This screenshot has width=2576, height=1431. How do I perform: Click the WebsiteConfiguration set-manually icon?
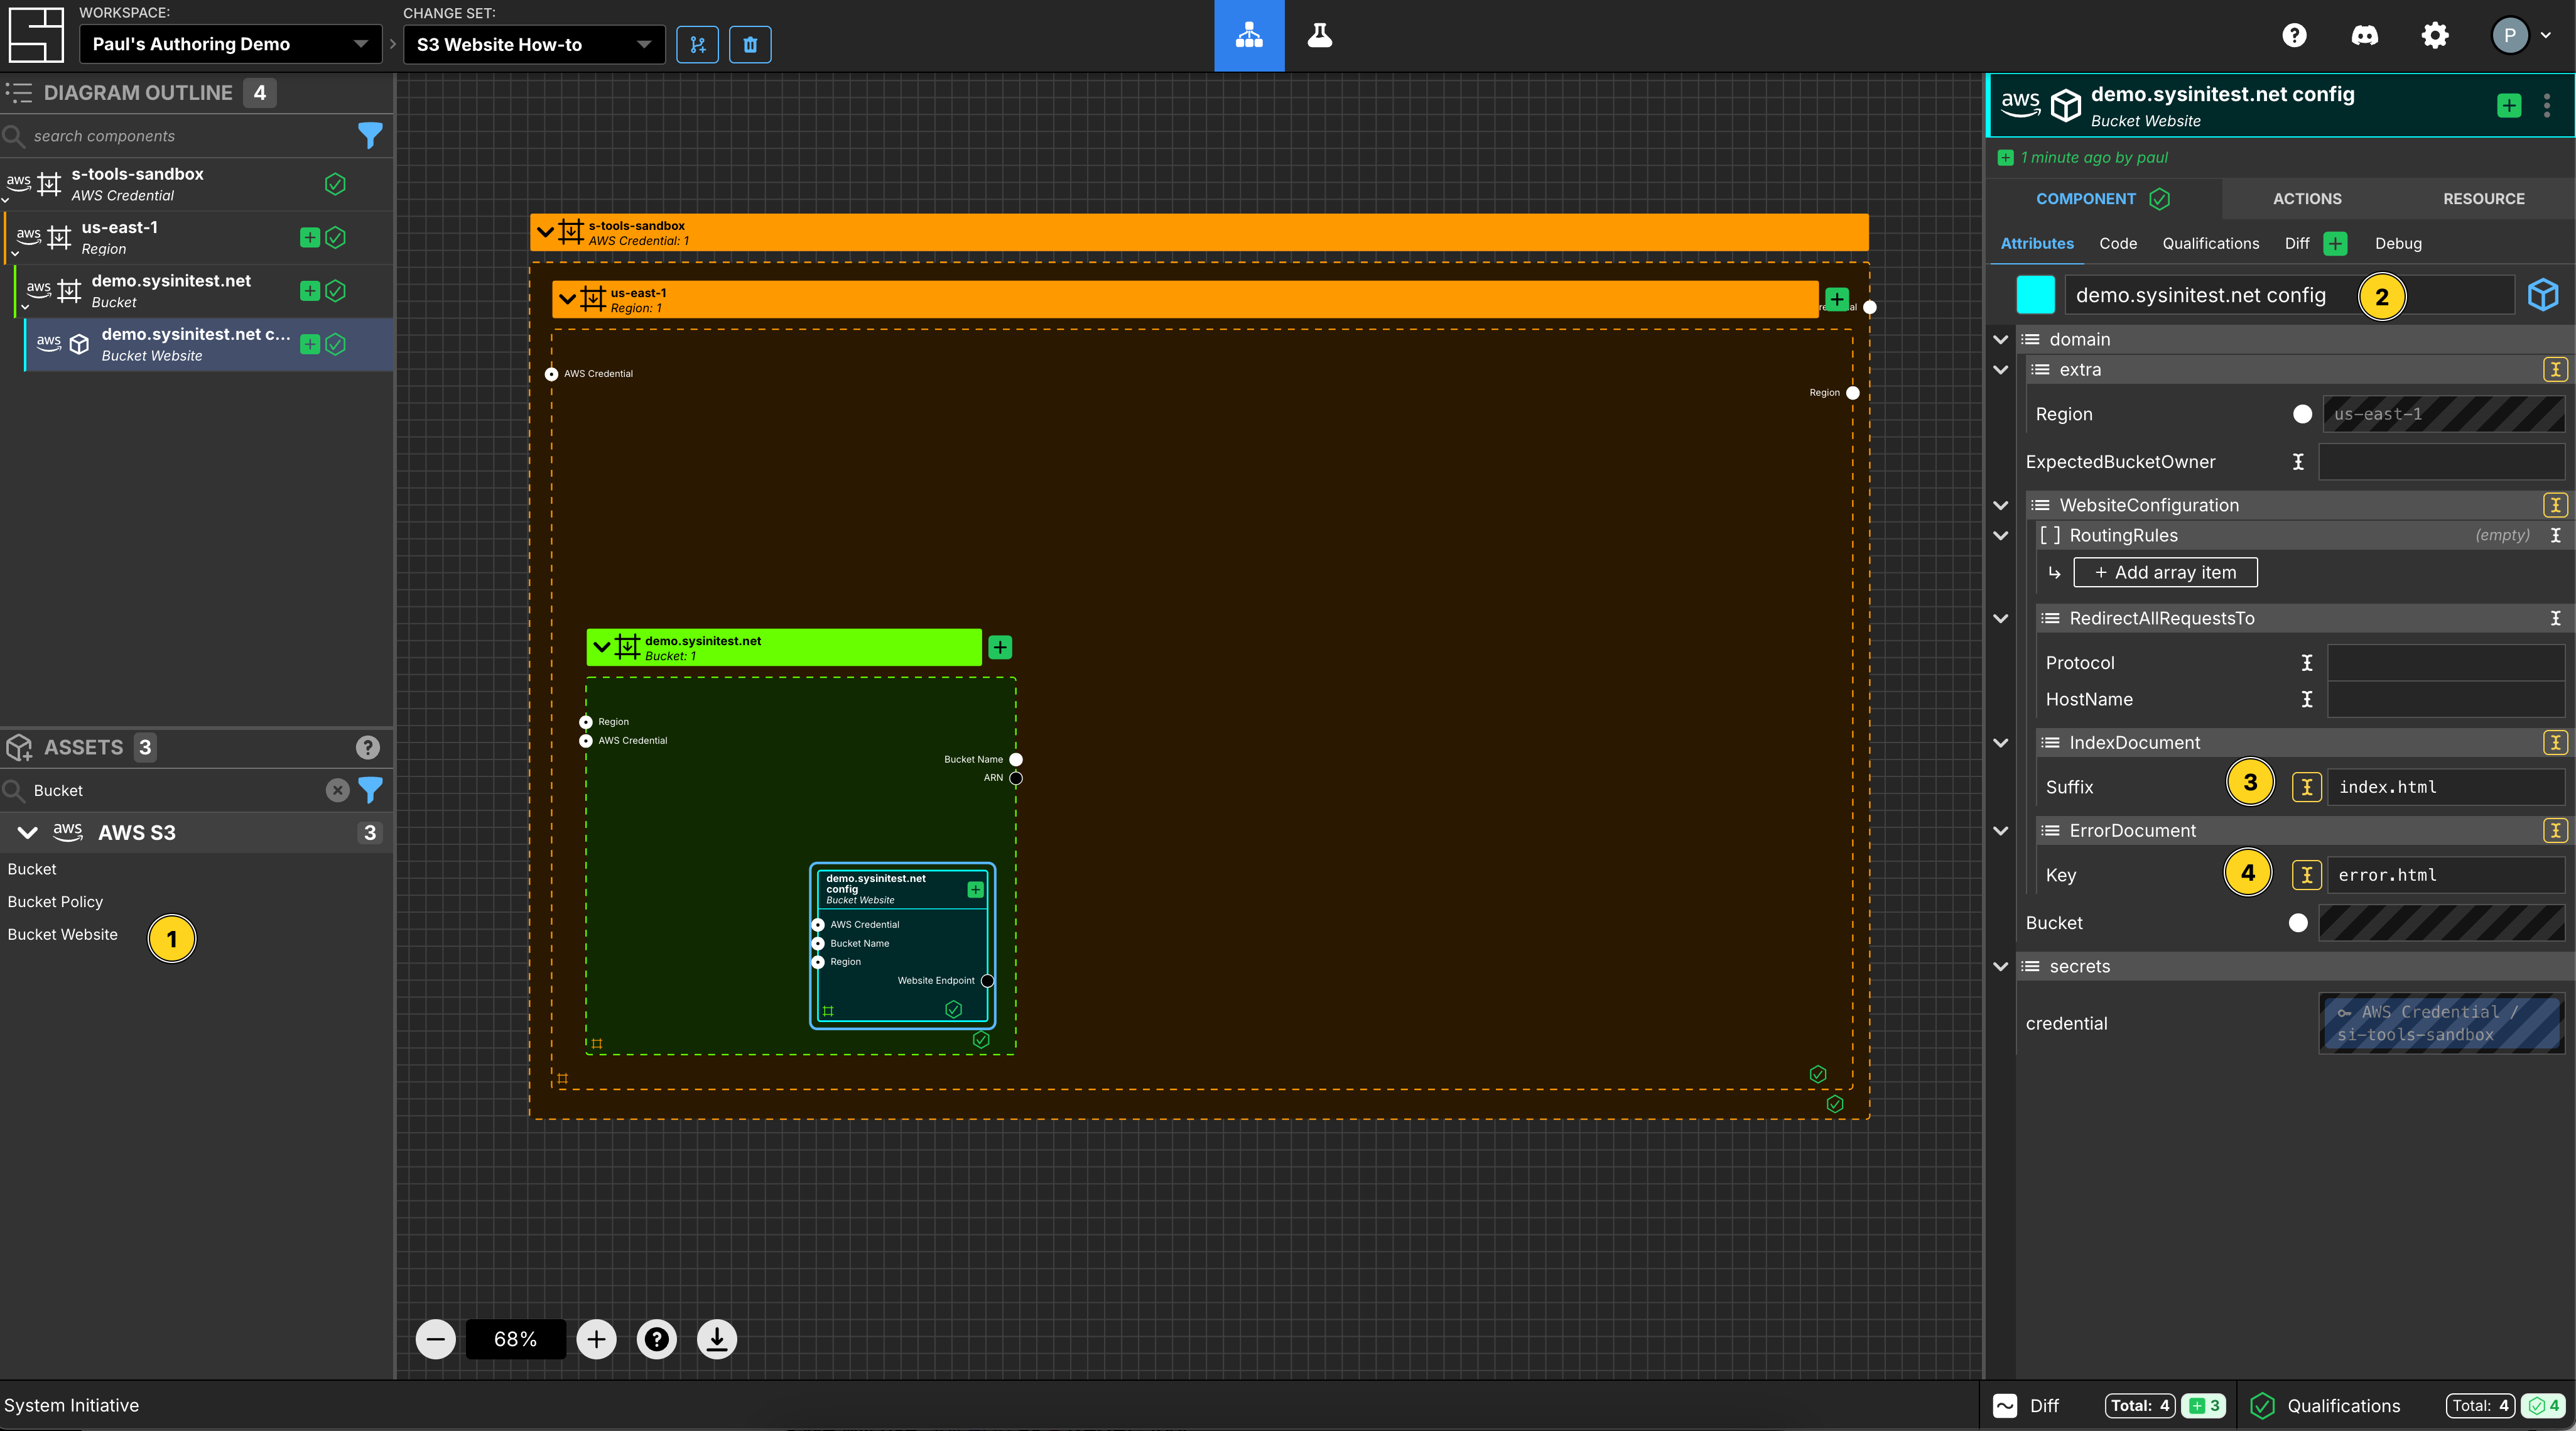2555,505
